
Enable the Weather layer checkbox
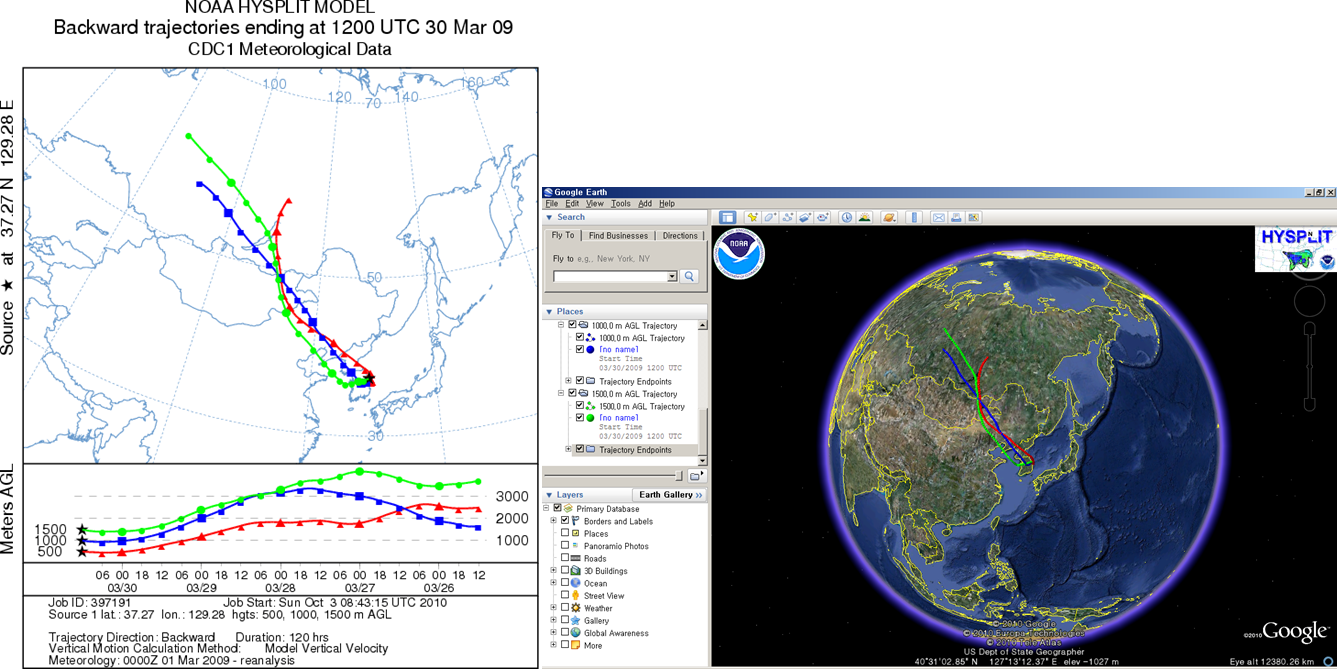[x=565, y=608]
